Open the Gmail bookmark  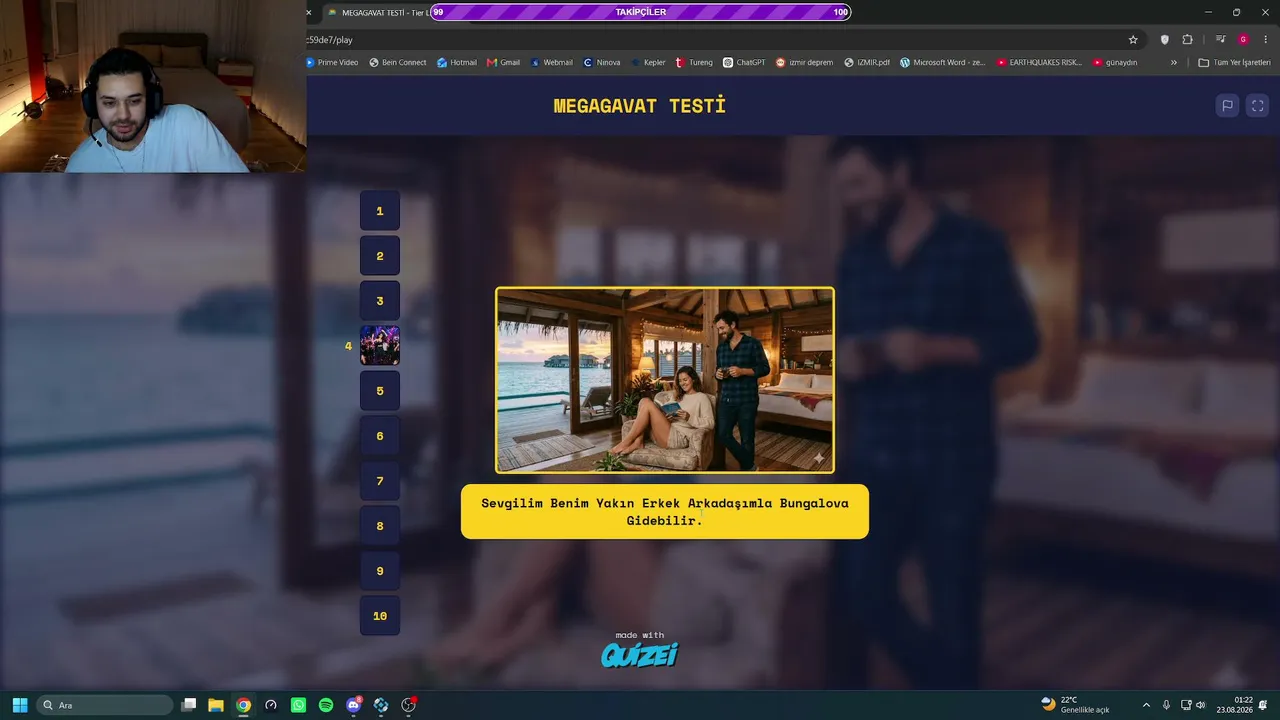click(504, 62)
